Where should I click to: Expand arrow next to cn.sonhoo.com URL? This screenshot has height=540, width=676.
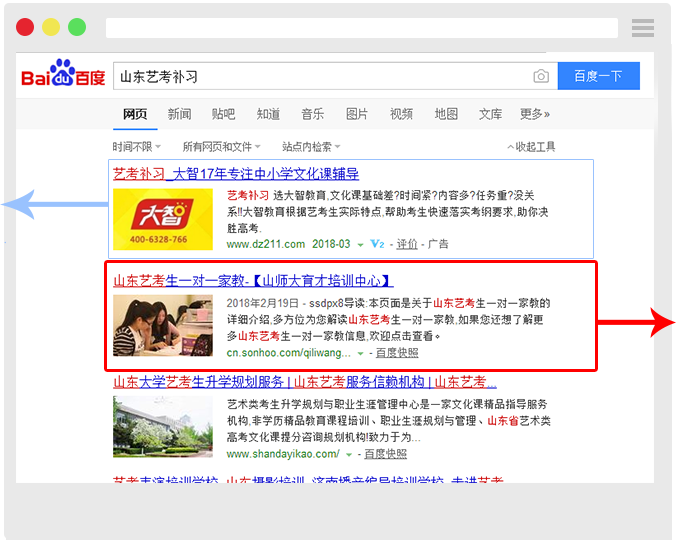click(x=360, y=353)
